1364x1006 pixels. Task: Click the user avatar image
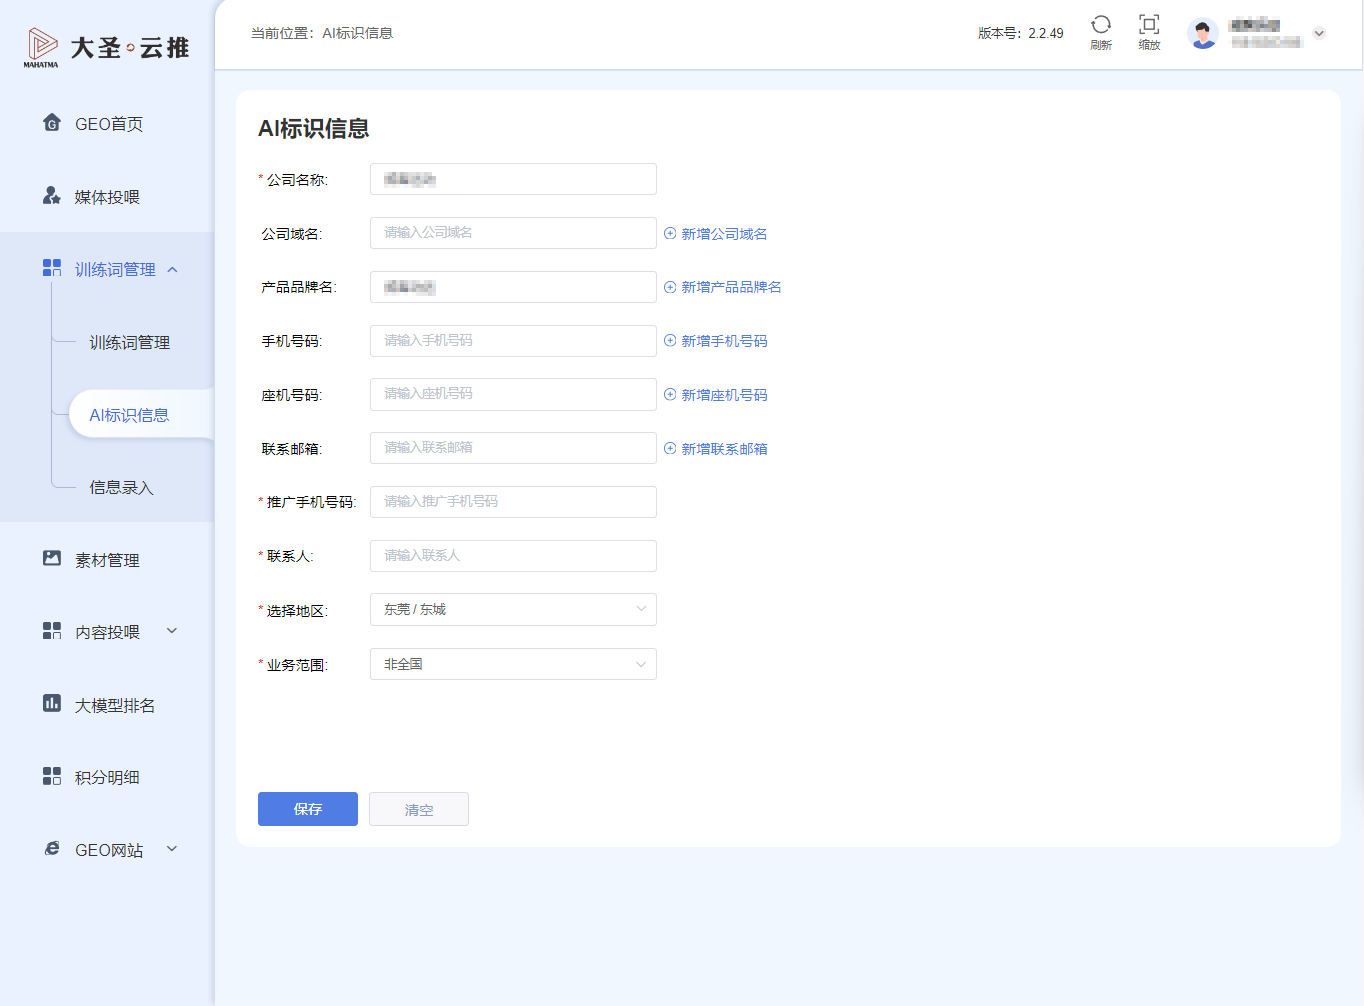point(1203,33)
